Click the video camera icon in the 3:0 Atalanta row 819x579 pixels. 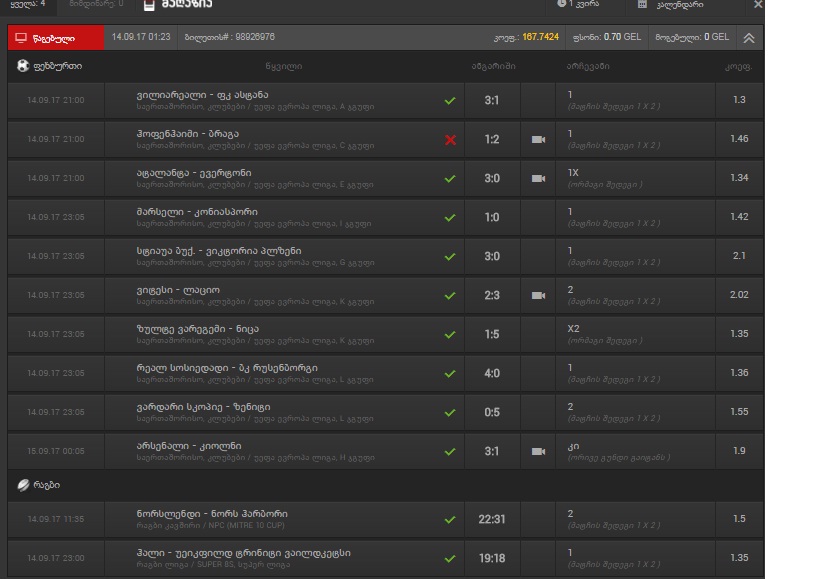(x=539, y=179)
